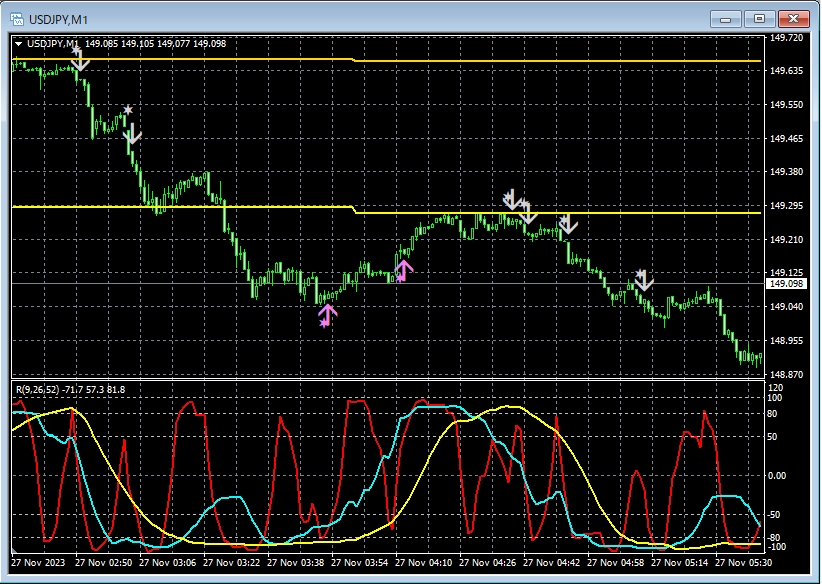The width and height of the screenshot is (822, 584).
Task: Click the chart window icon in title bar
Action: coord(17,19)
